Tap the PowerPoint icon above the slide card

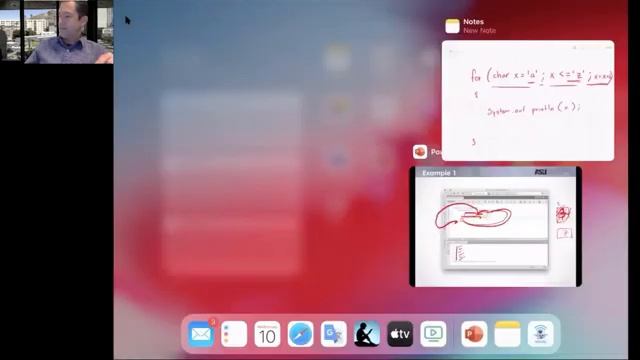click(x=420, y=152)
